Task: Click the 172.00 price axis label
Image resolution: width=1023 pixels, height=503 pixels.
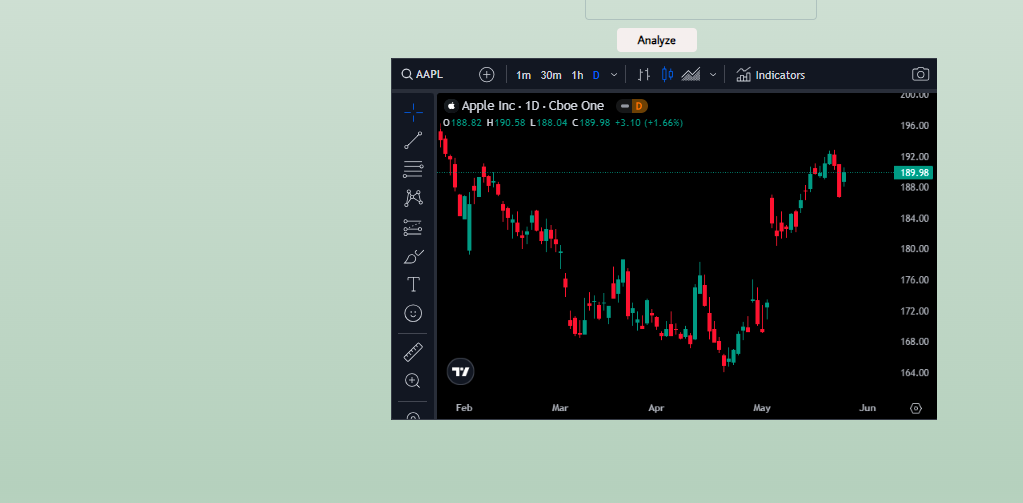Action: 915,311
